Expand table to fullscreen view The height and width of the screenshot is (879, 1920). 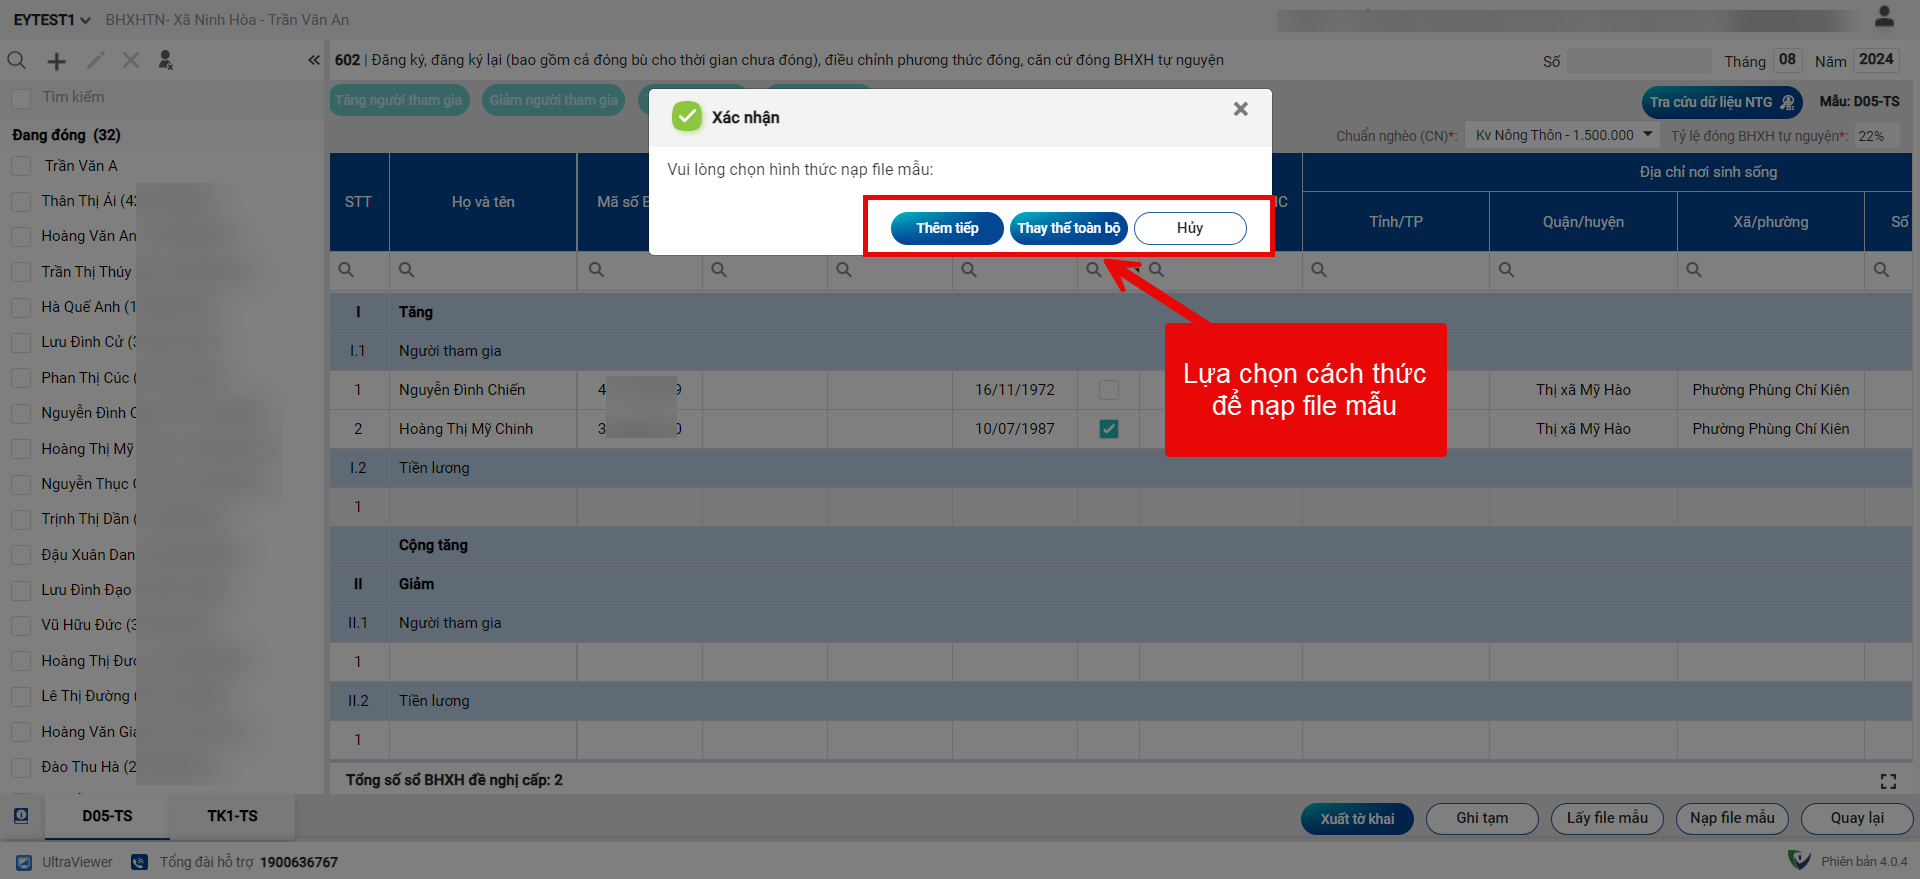[x=1888, y=781]
